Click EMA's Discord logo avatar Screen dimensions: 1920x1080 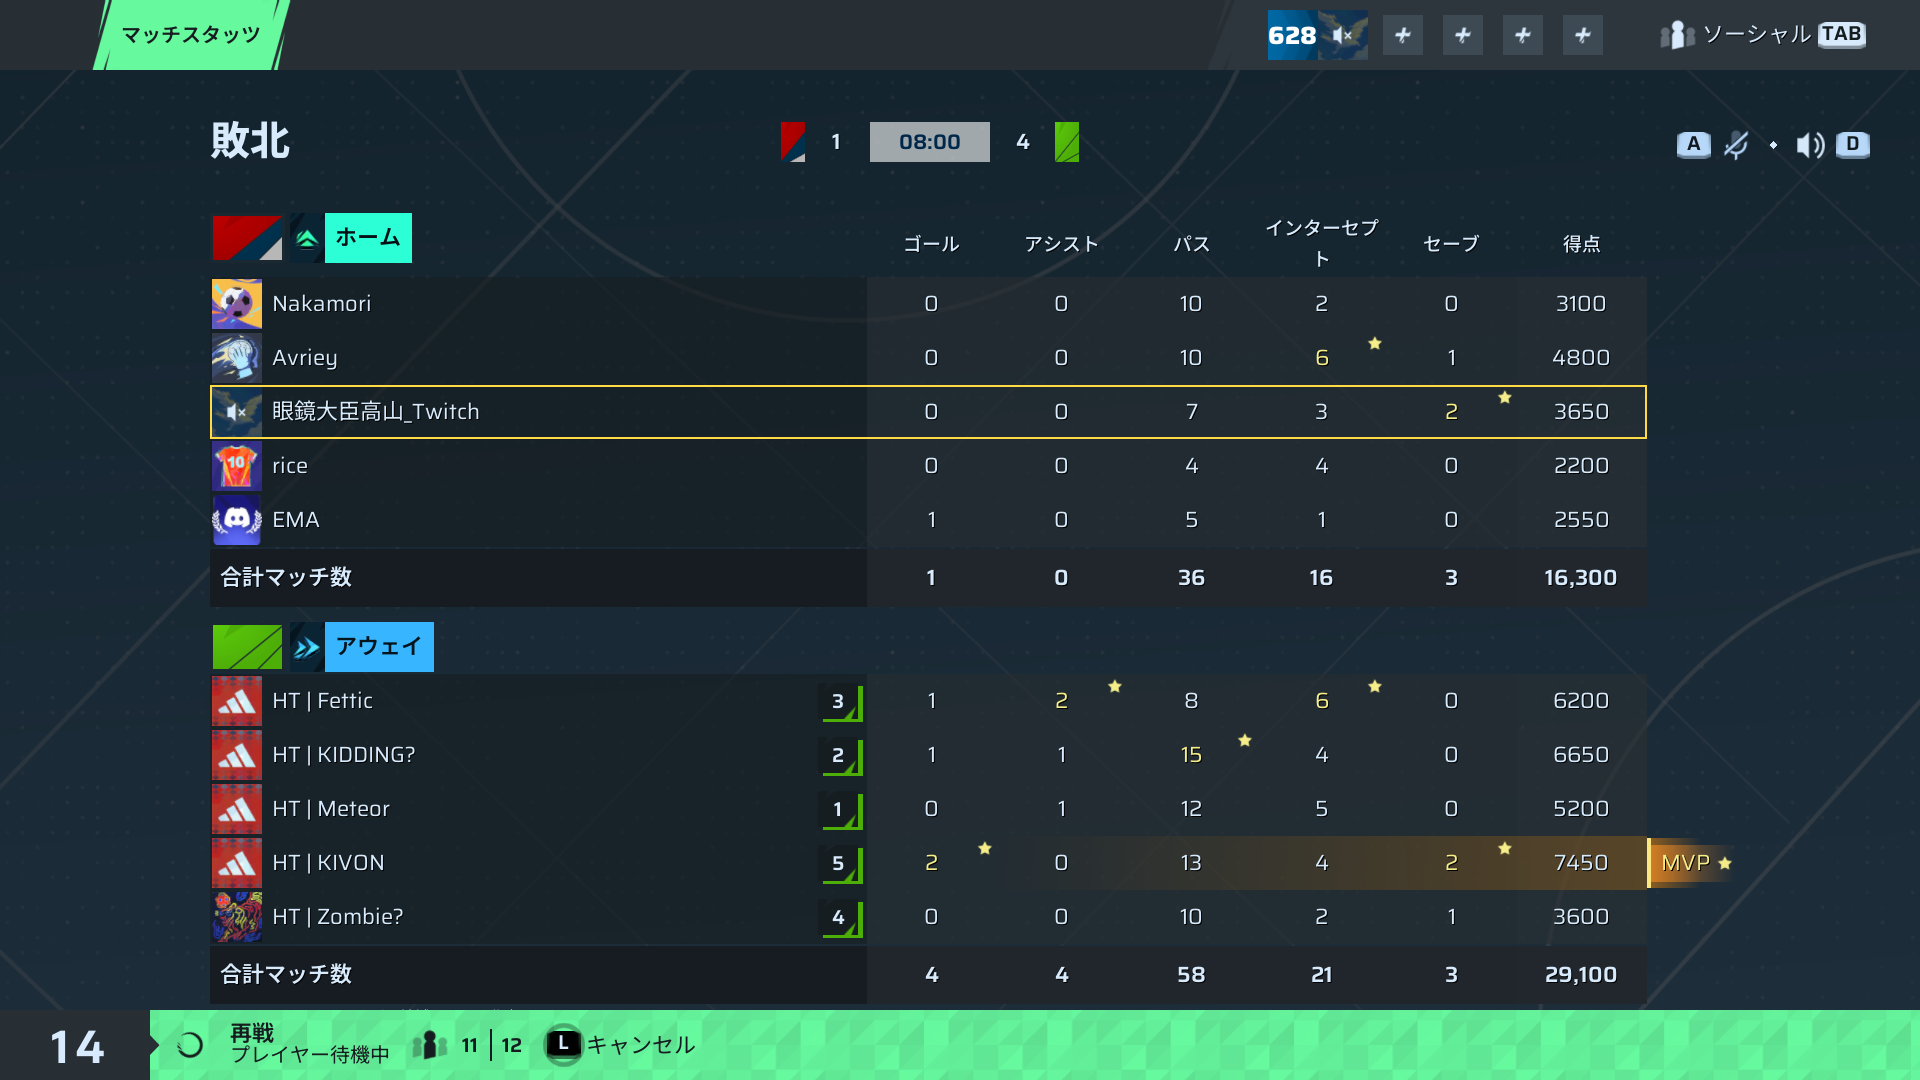(237, 520)
